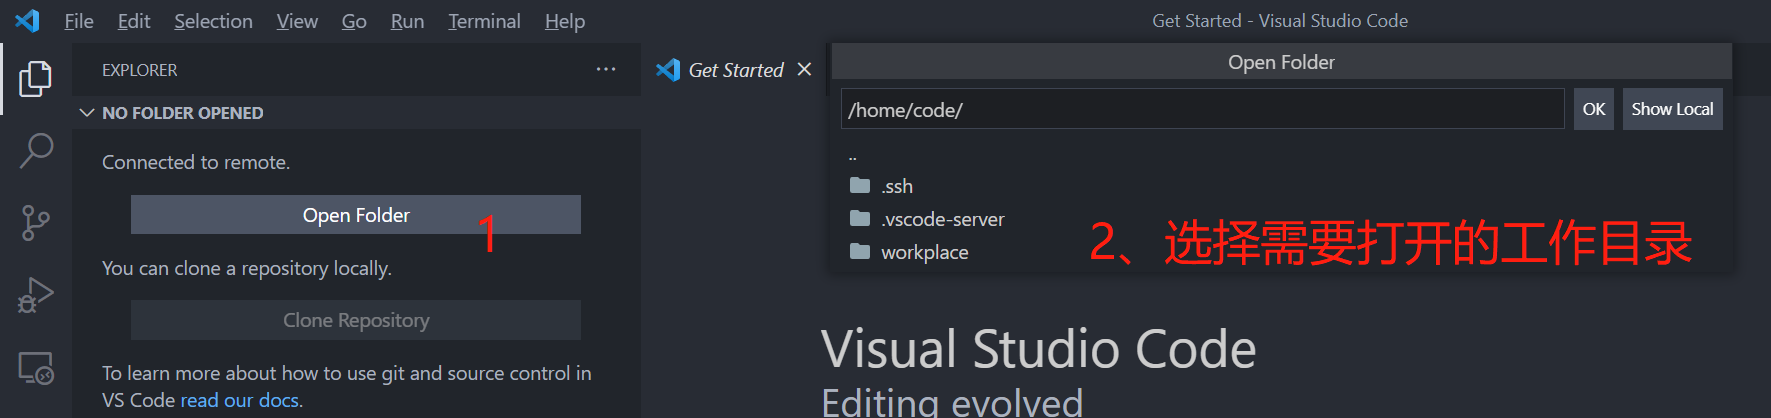Open the View menu
Viewport: 1771px width, 418px height.
[297, 21]
